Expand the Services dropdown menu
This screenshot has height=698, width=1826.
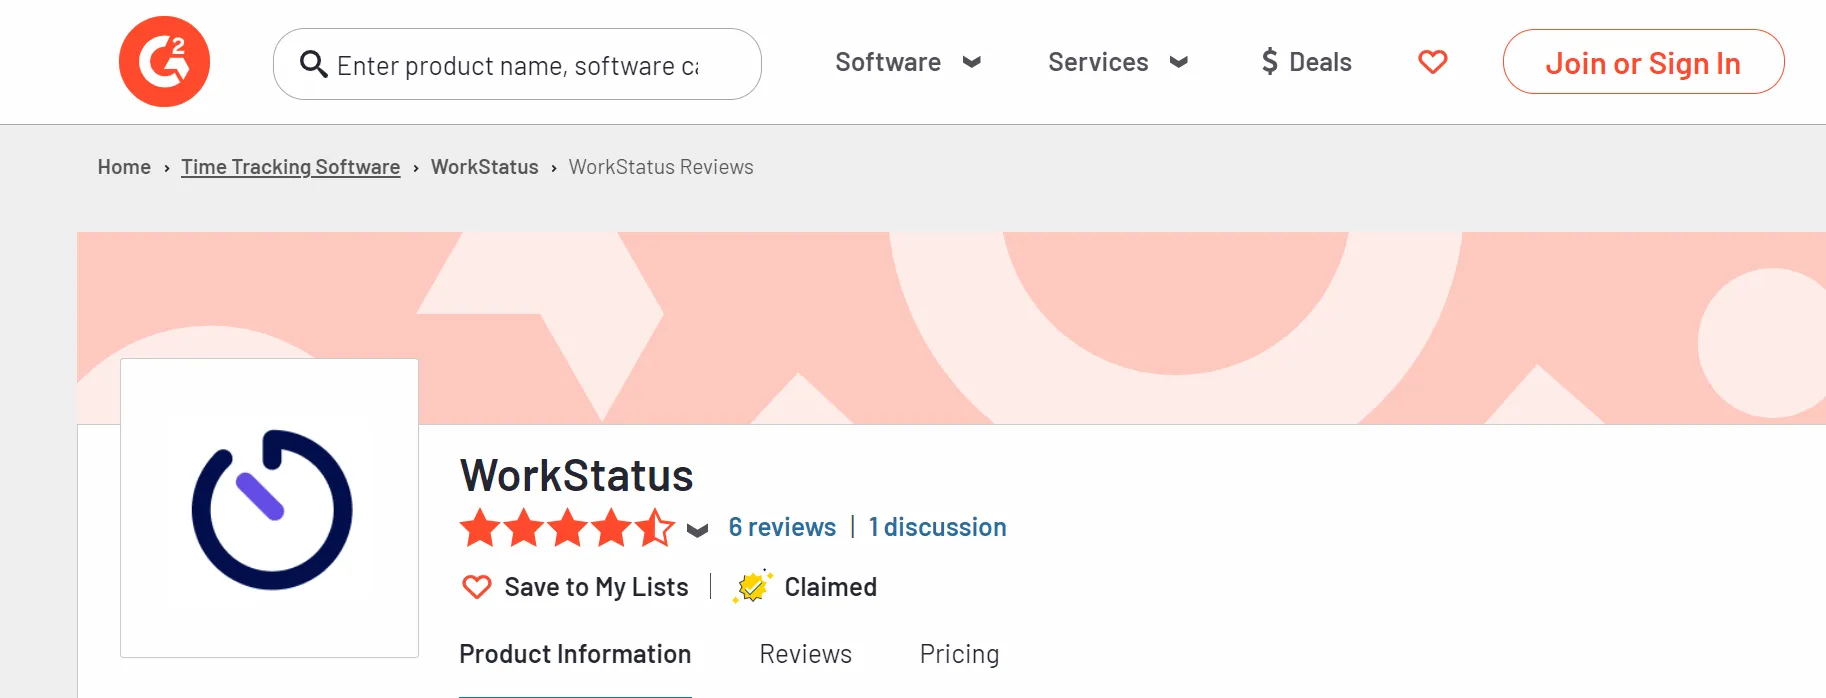[x=1118, y=62]
